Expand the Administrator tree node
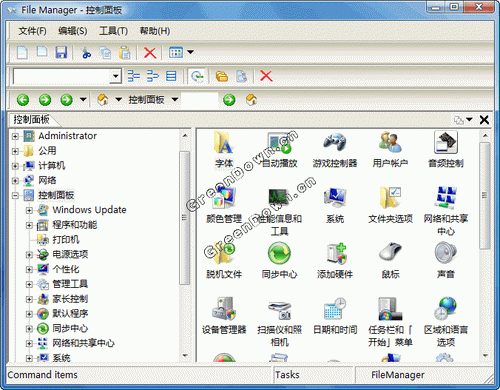Image resolution: width=500 pixels, height=390 pixels. coord(15,136)
